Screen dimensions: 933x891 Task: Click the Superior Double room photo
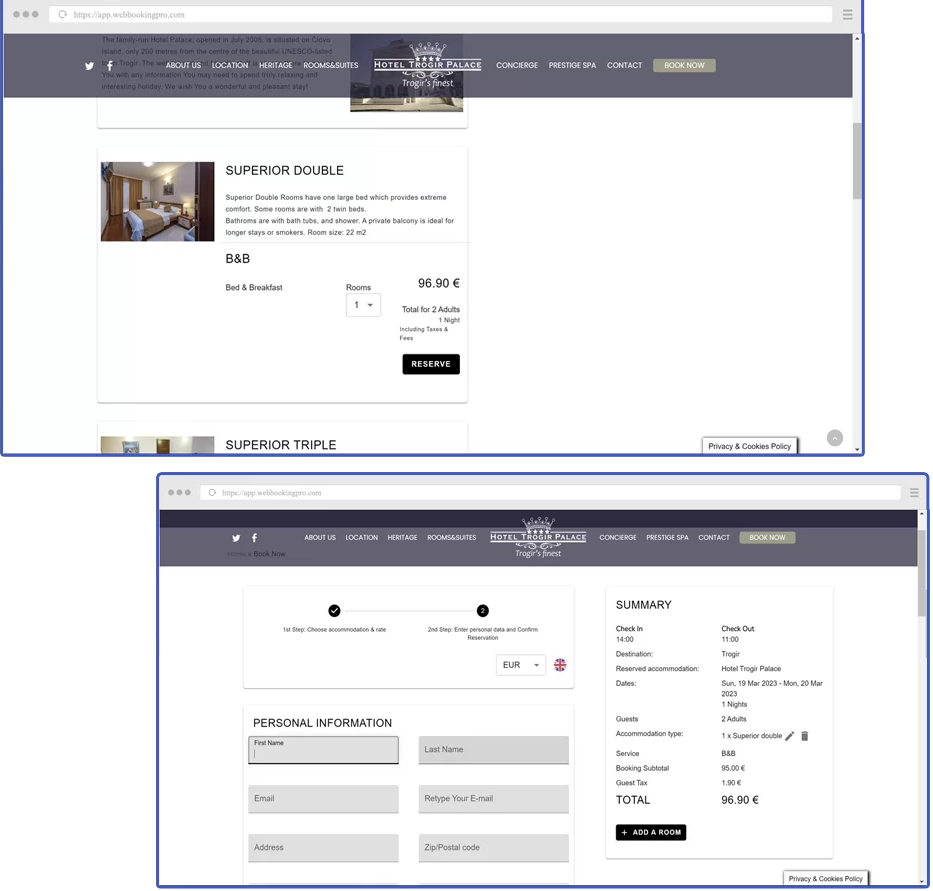pyautogui.click(x=157, y=201)
